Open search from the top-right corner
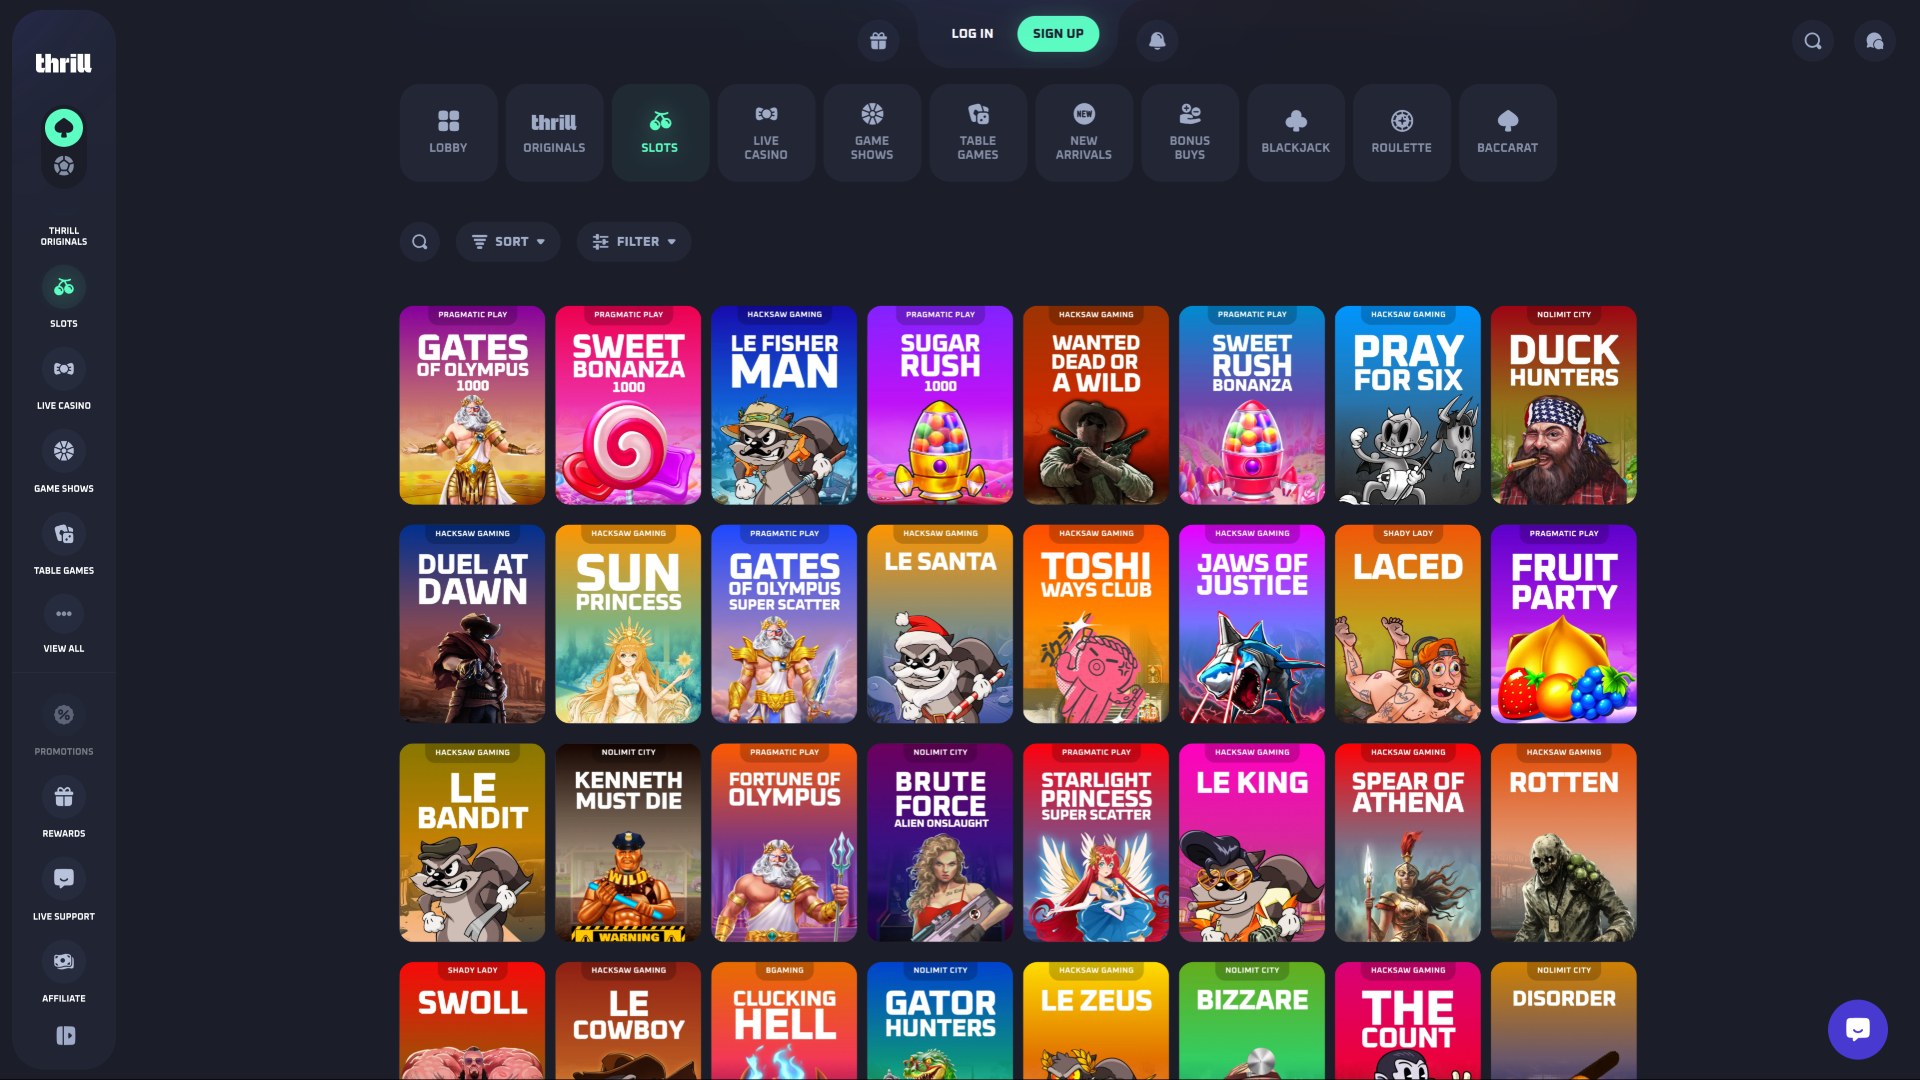Screen dimensions: 1920x1080 click(x=1812, y=41)
